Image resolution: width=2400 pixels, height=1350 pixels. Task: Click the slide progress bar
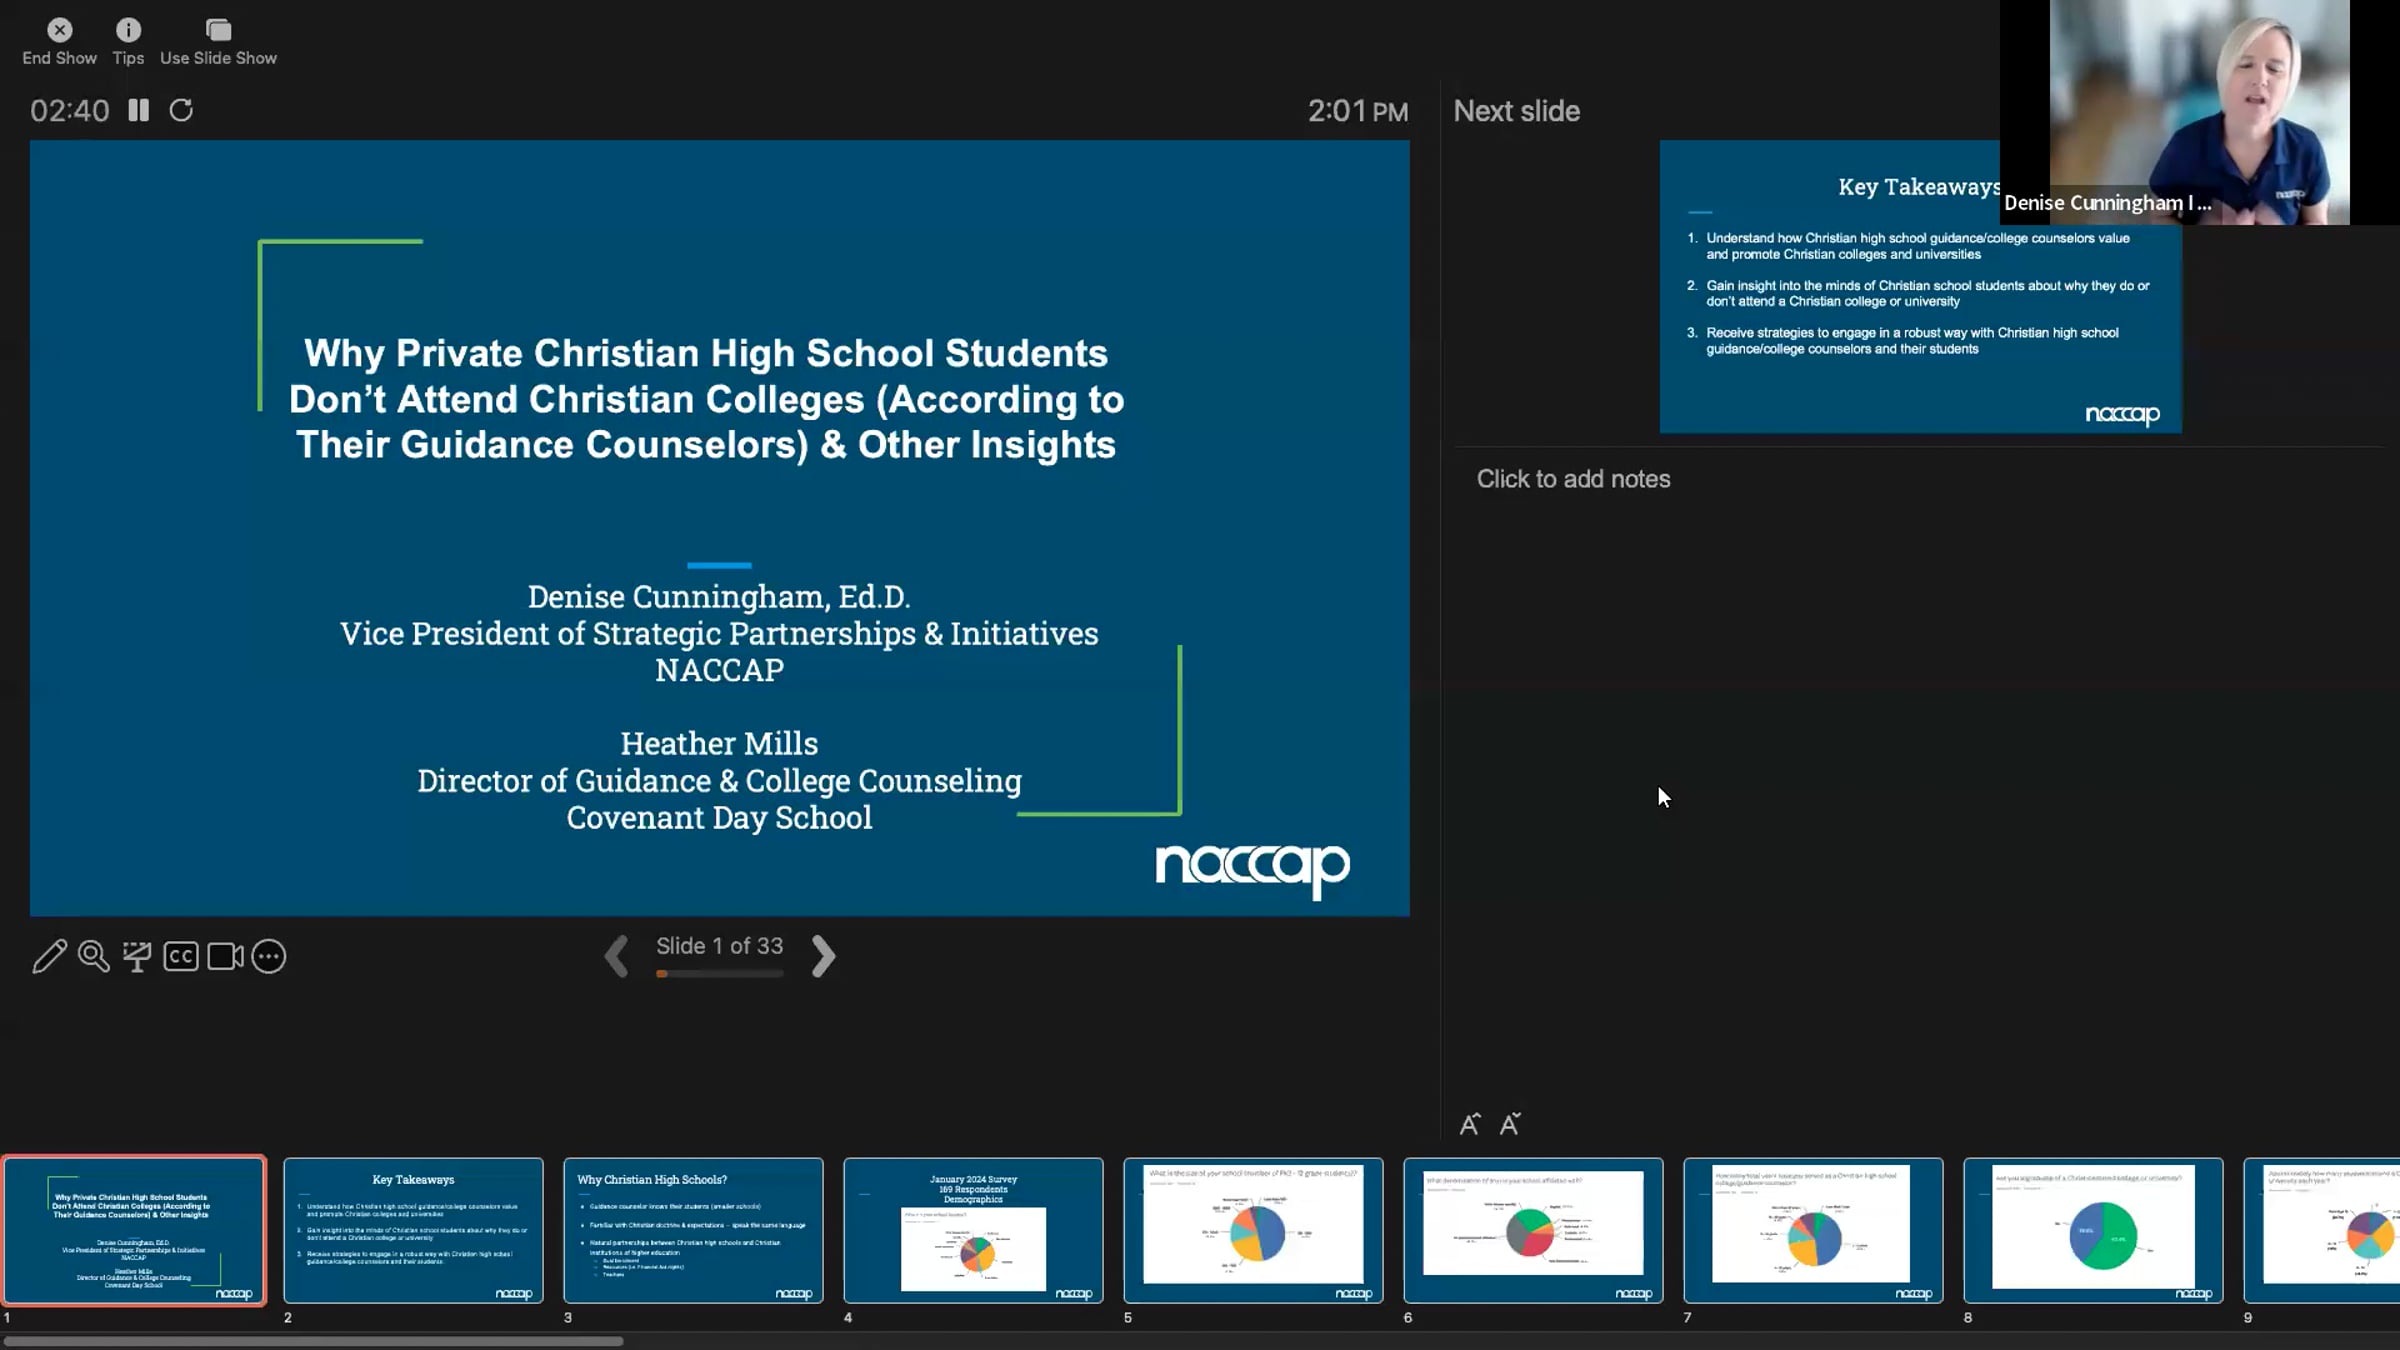click(720, 973)
